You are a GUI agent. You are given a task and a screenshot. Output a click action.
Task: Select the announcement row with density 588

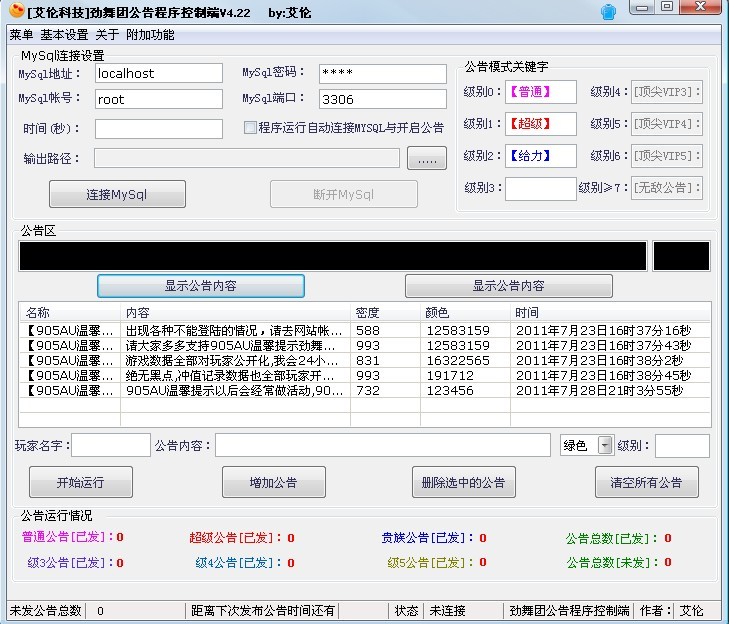[x=200, y=330]
